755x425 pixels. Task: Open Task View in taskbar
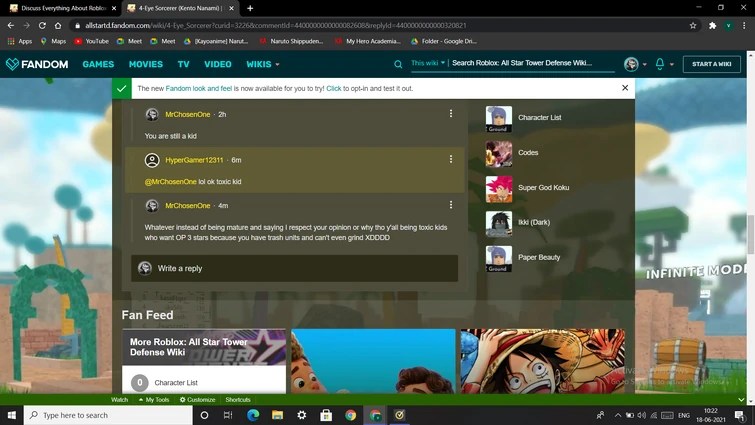(228, 415)
